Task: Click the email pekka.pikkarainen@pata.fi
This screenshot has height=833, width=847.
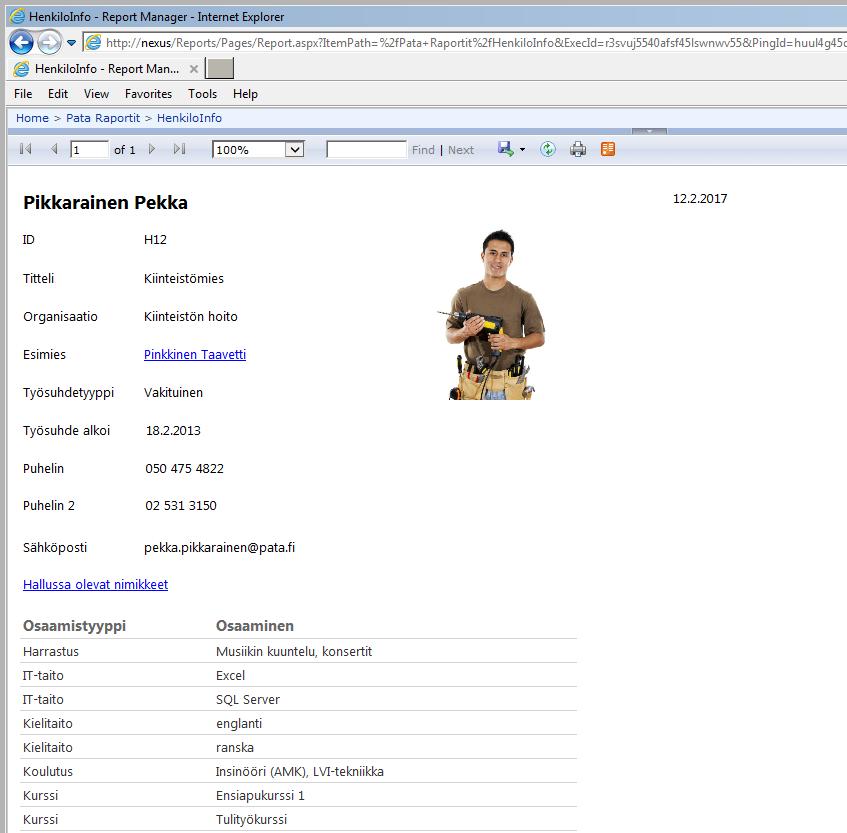Action: pyautogui.click(x=219, y=548)
